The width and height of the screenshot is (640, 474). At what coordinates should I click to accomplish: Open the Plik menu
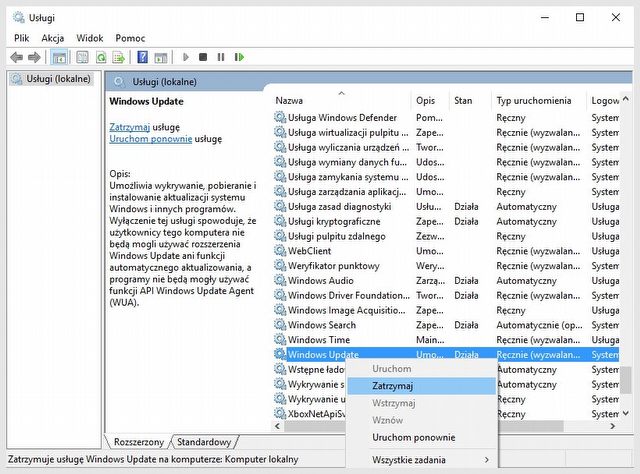[x=22, y=38]
